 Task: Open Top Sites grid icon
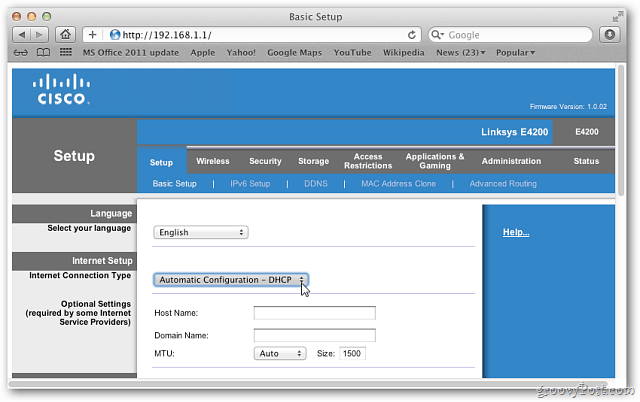[66, 52]
